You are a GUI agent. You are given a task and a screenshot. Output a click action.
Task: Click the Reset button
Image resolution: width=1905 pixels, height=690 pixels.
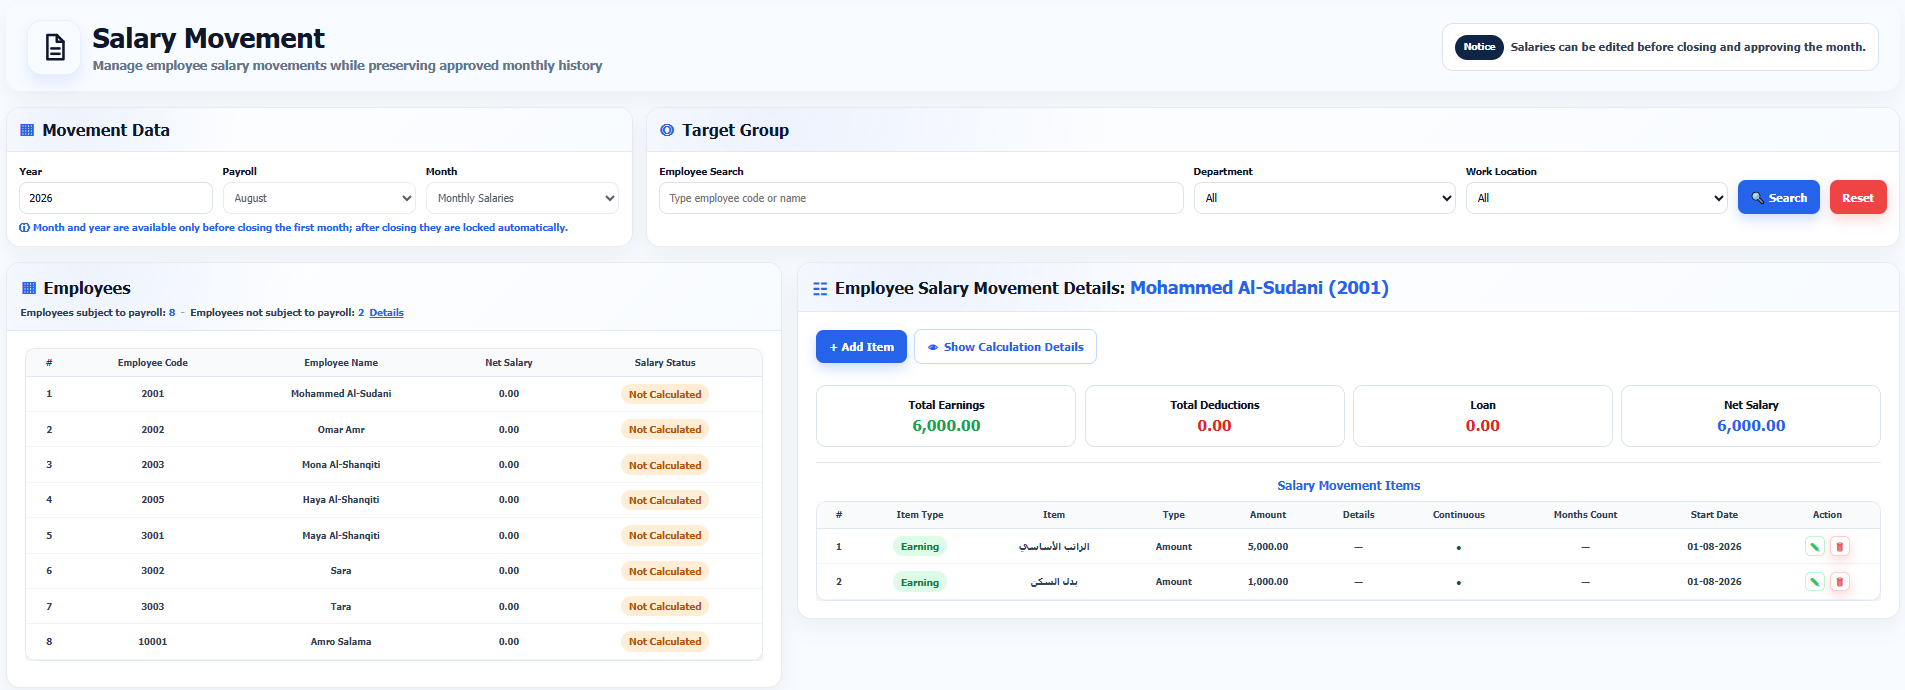tap(1858, 197)
